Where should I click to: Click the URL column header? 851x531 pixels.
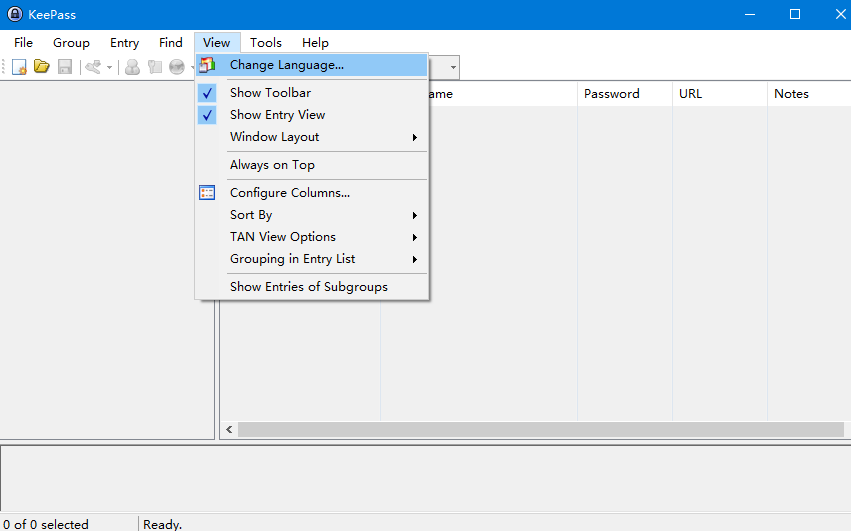coord(720,94)
